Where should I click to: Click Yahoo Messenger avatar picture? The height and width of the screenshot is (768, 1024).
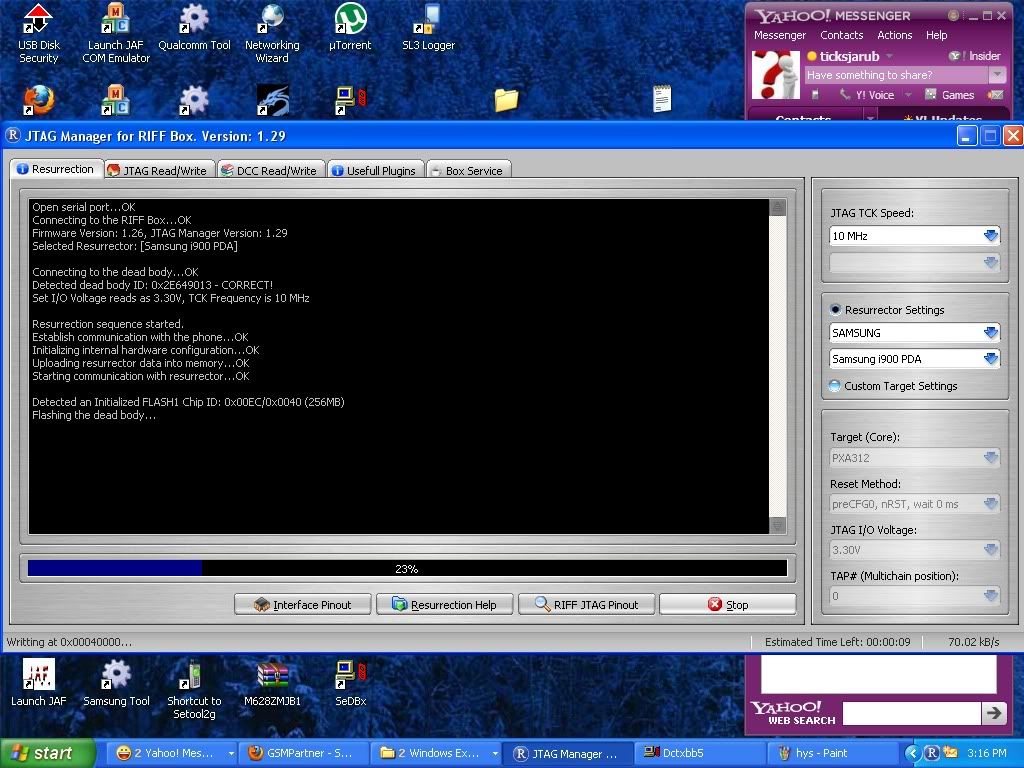coord(776,75)
